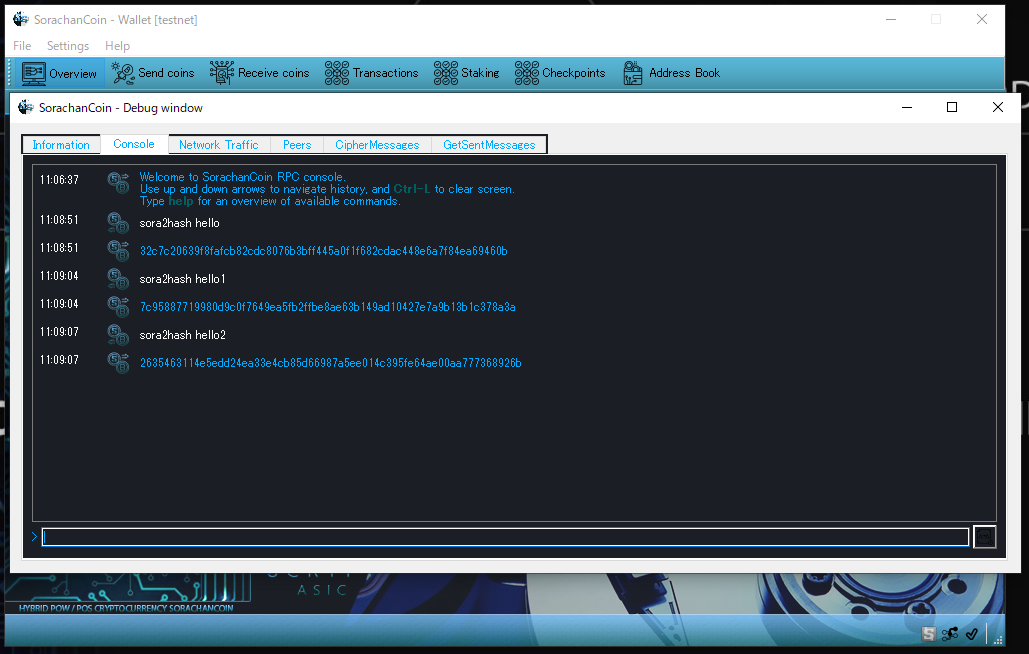Open the Overview page from toolbar
The height and width of the screenshot is (654, 1029).
pos(60,73)
